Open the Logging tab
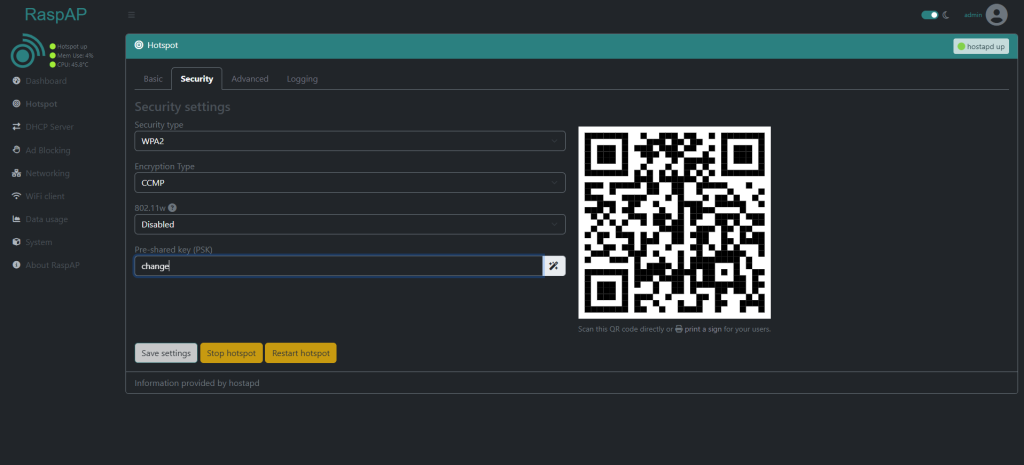 coord(302,79)
